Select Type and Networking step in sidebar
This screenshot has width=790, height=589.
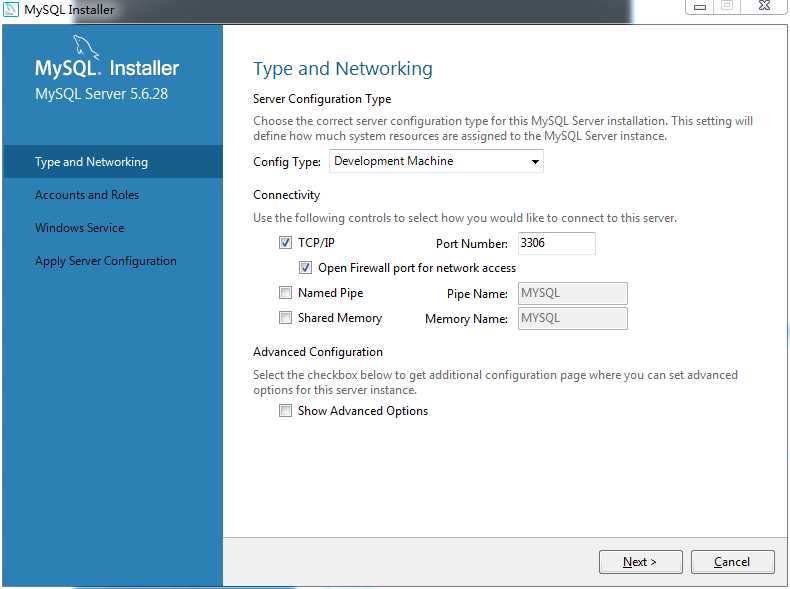[113, 162]
